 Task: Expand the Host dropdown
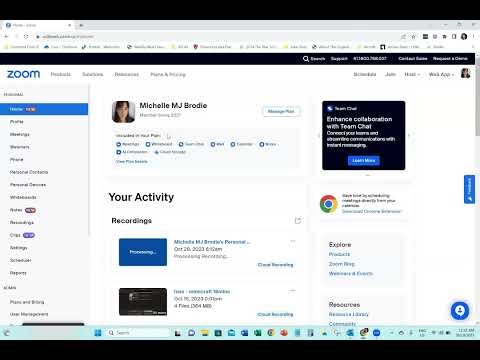412,74
